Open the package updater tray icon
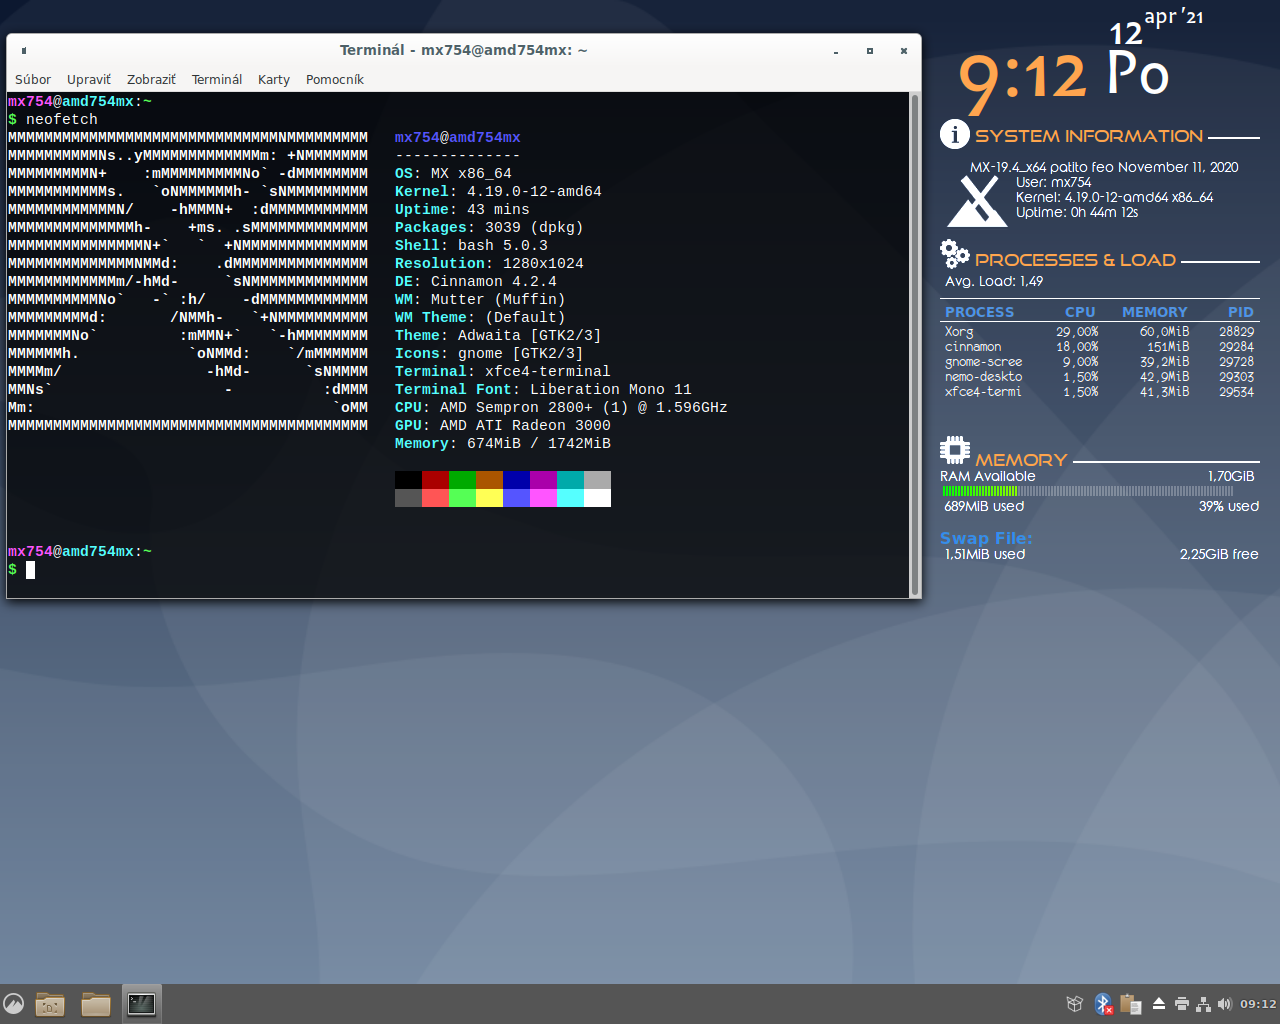Viewport: 1280px width, 1024px height. [x=1075, y=1004]
